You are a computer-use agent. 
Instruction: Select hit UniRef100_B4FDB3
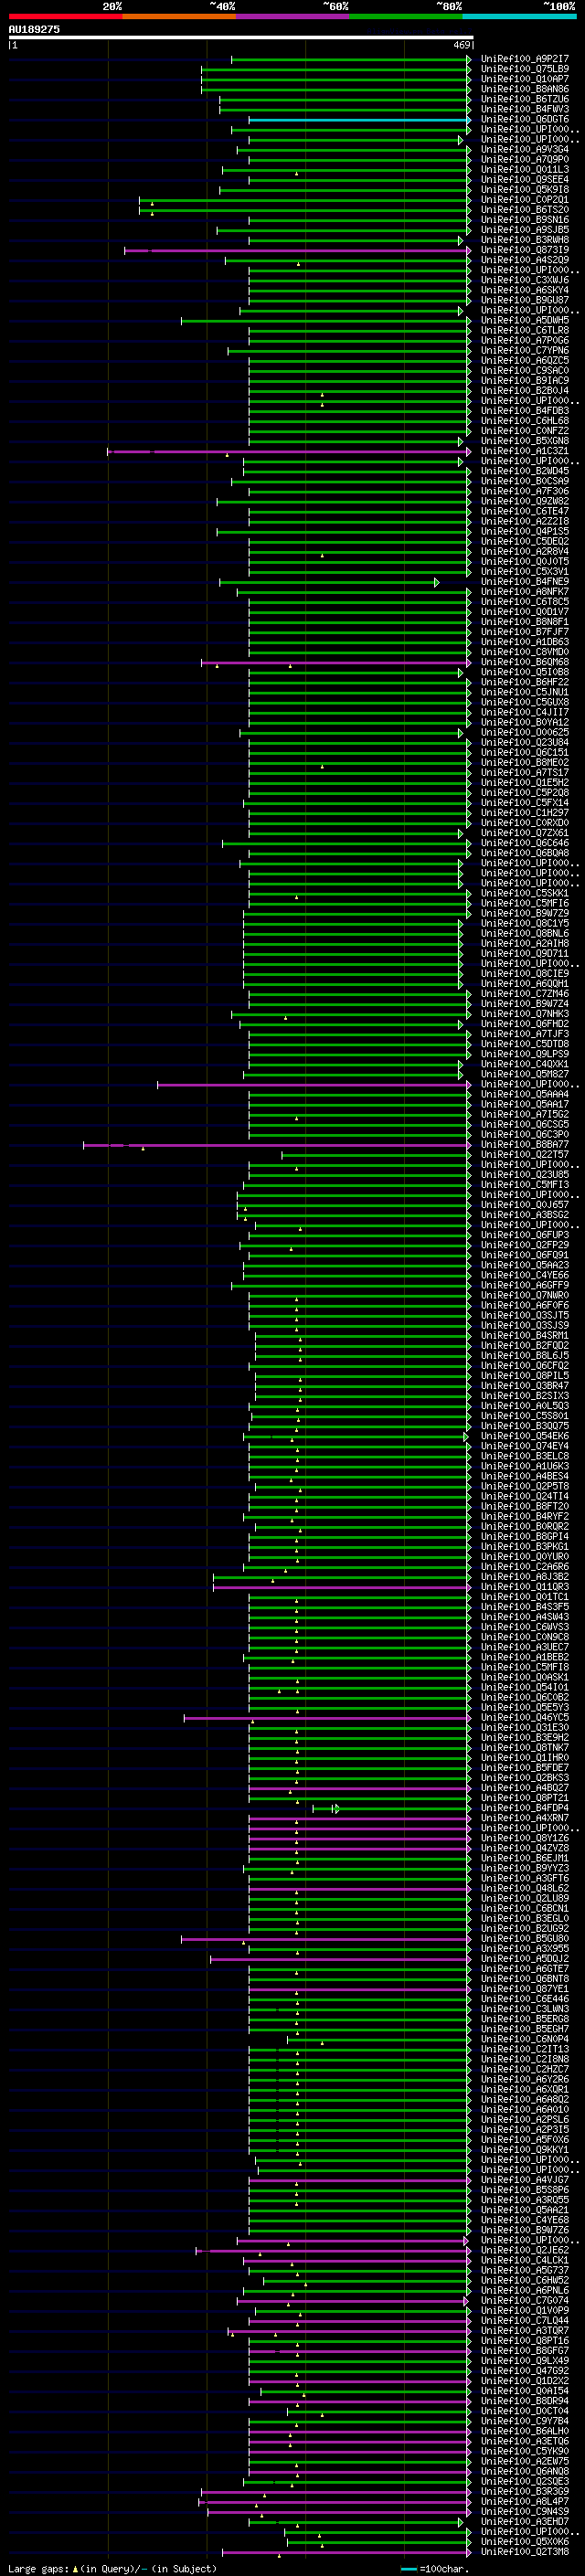525,411
